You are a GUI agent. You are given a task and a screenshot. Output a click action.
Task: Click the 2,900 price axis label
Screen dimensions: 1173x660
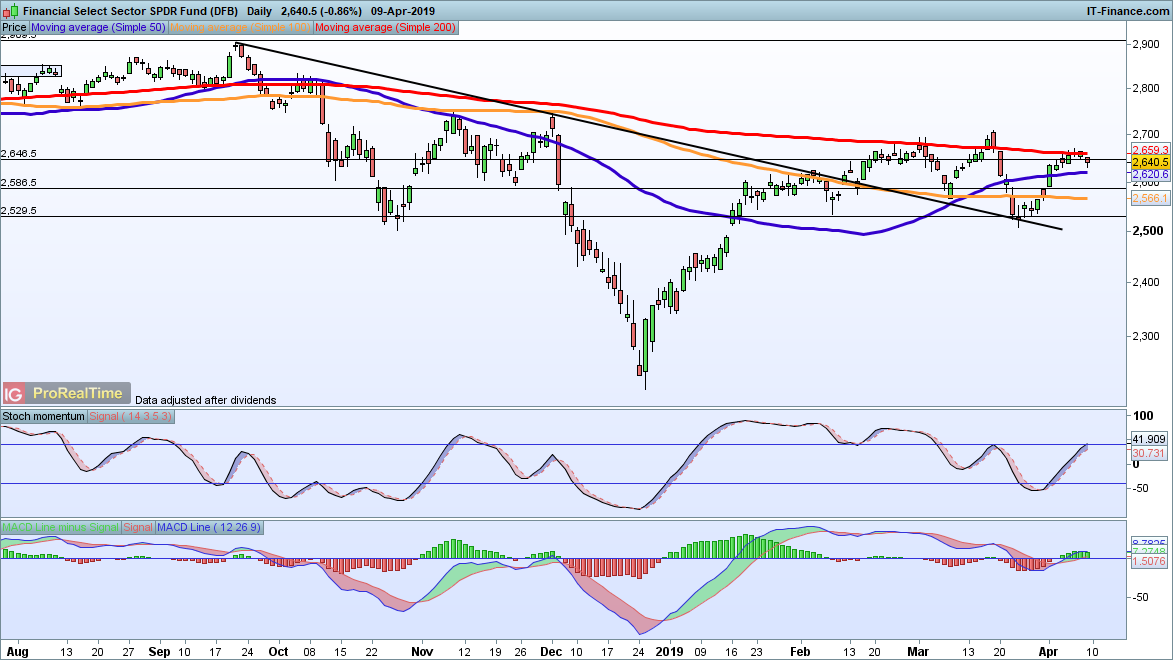pyautogui.click(x=1146, y=45)
